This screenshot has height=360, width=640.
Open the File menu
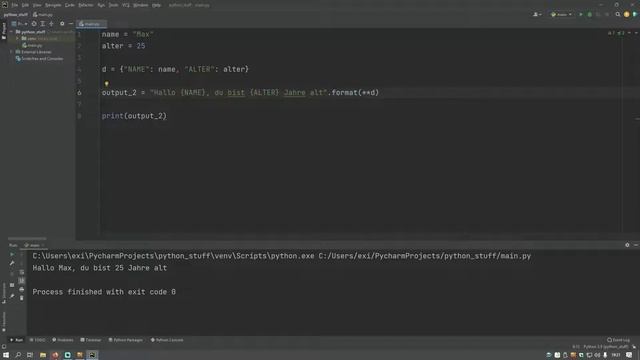coord(15,5)
